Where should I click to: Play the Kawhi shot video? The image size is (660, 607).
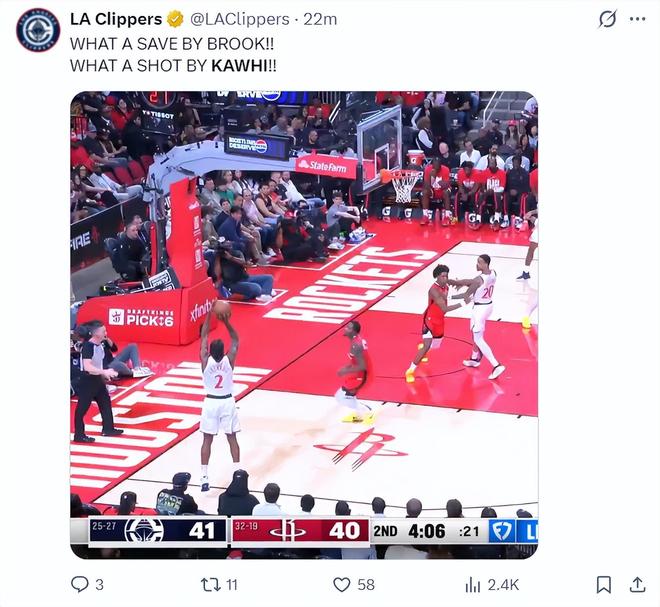pos(304,325)
